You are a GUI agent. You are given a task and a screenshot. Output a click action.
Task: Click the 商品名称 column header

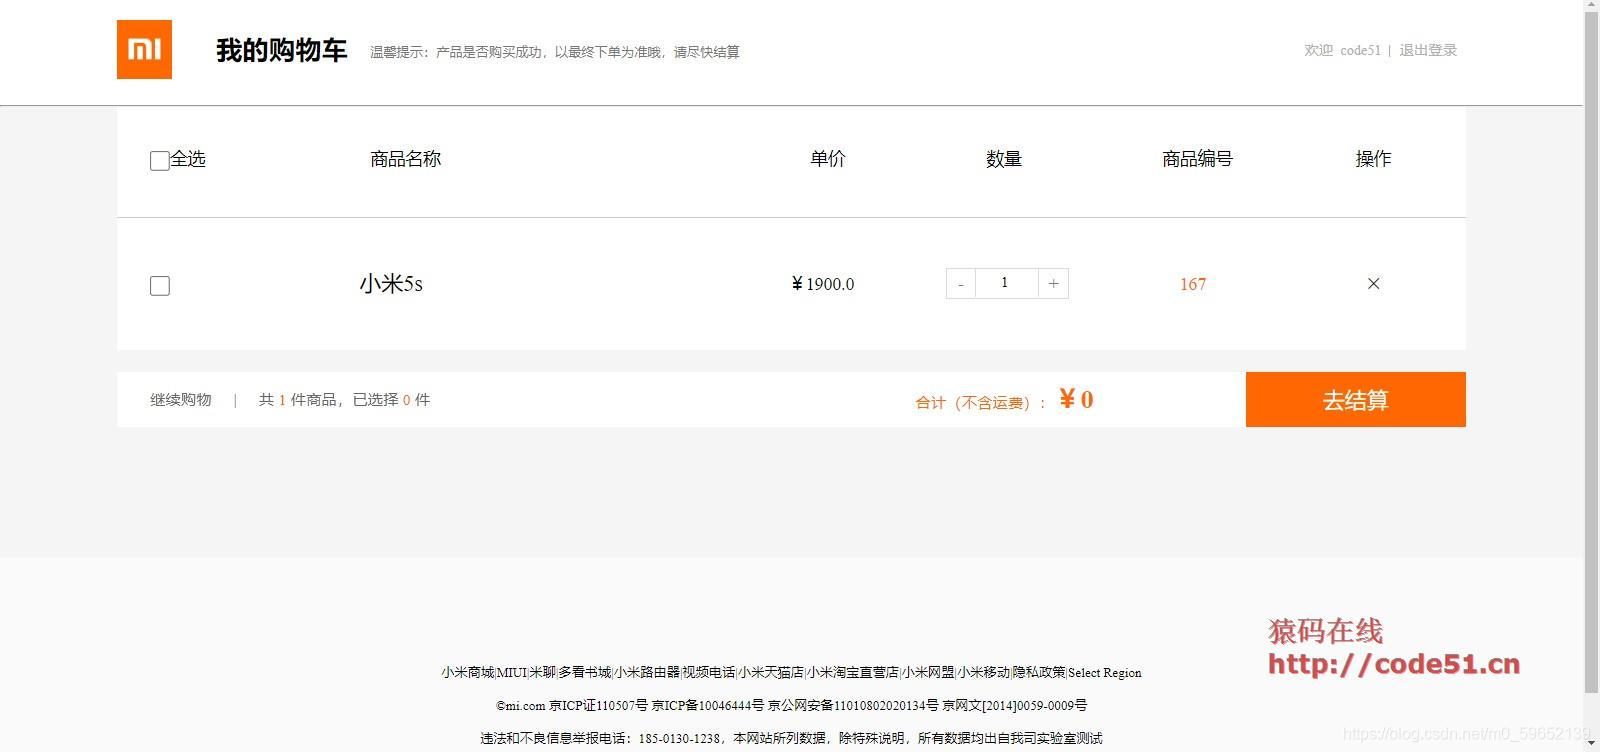tap(405, 159)
